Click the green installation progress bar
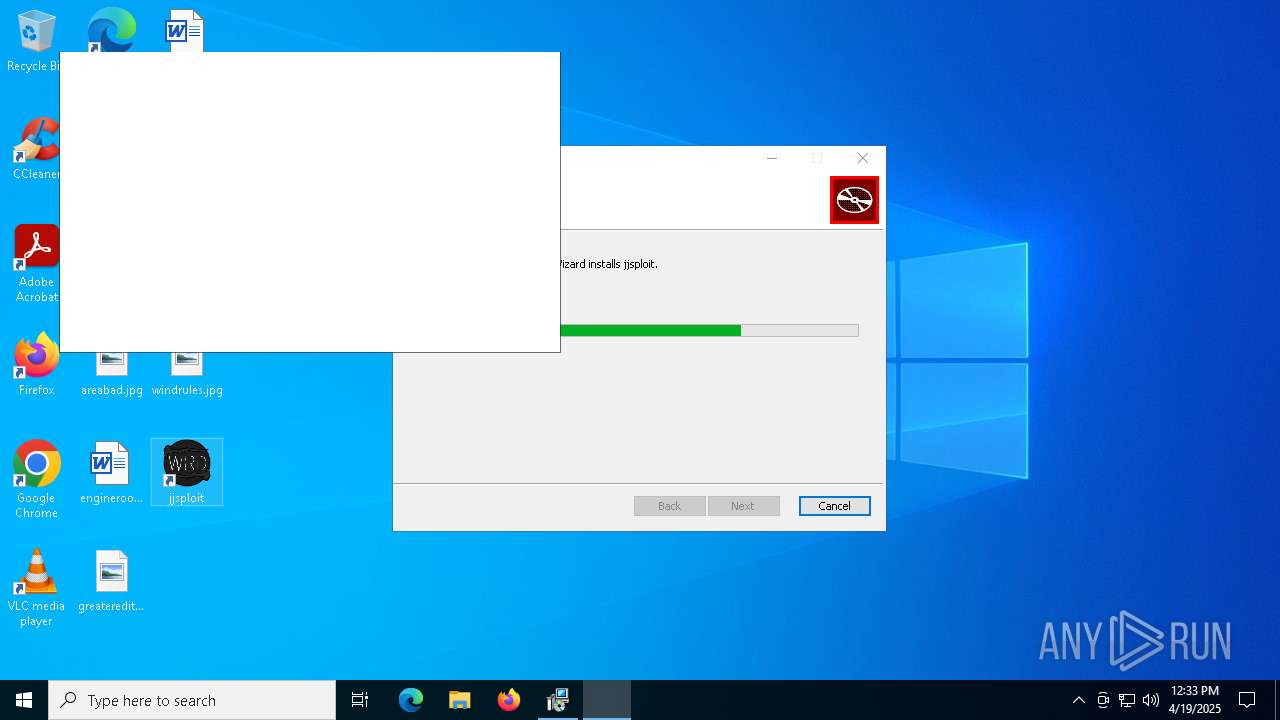 click(709, 331)
